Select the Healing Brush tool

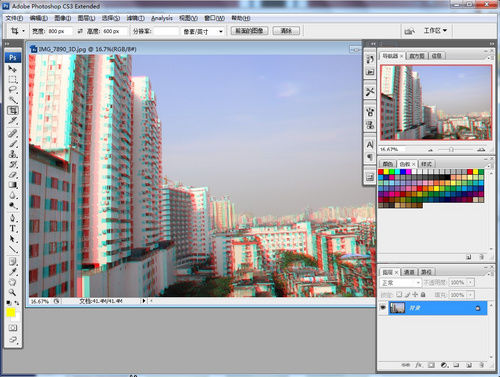[13, 134]
